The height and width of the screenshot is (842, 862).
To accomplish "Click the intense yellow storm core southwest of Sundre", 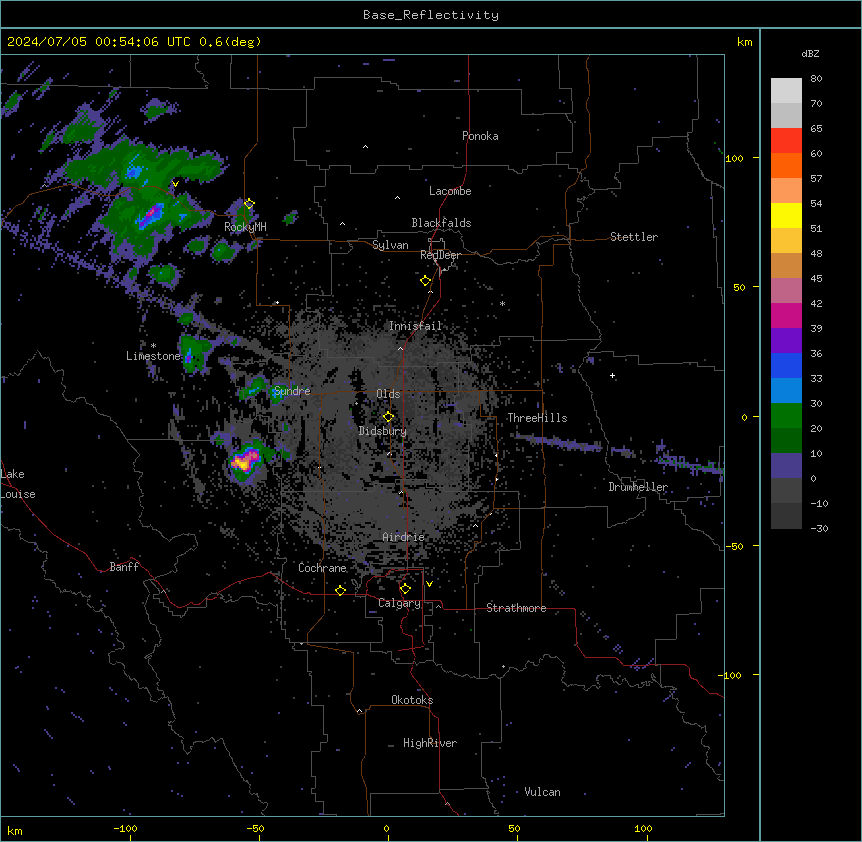I will click(243, 462).
